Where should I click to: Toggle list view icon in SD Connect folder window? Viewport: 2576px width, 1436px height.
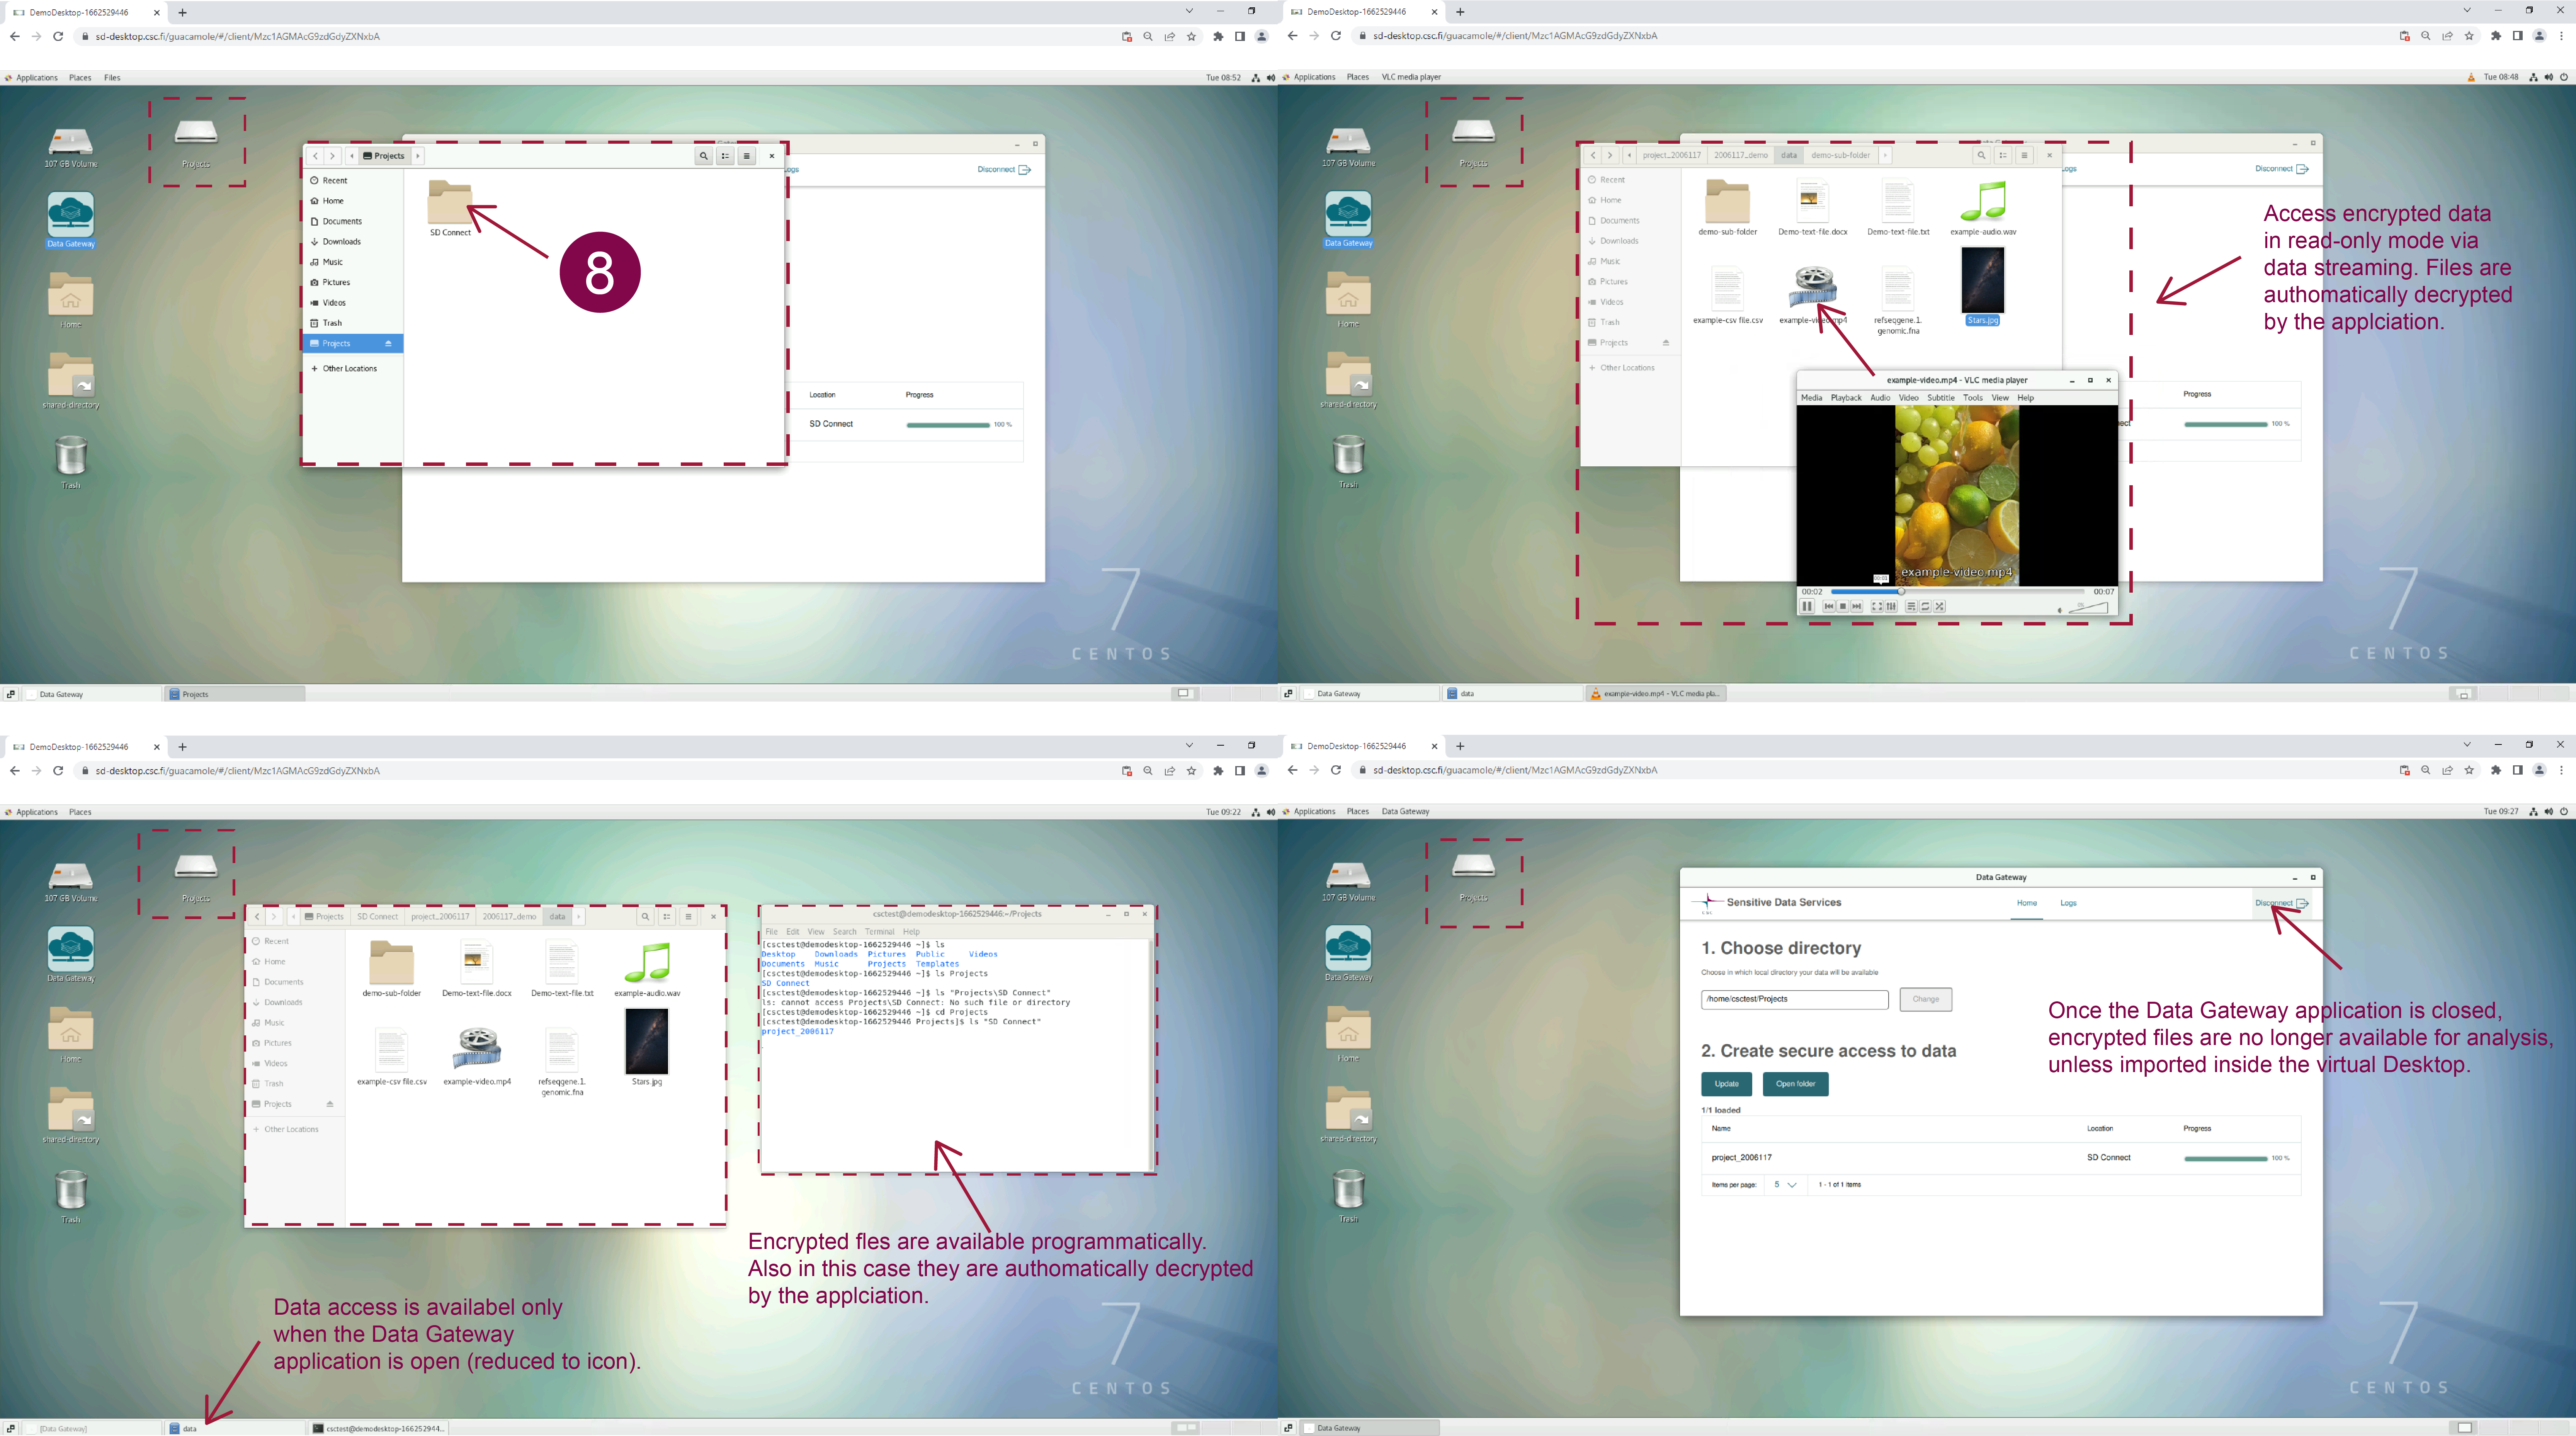coord(725,156)
